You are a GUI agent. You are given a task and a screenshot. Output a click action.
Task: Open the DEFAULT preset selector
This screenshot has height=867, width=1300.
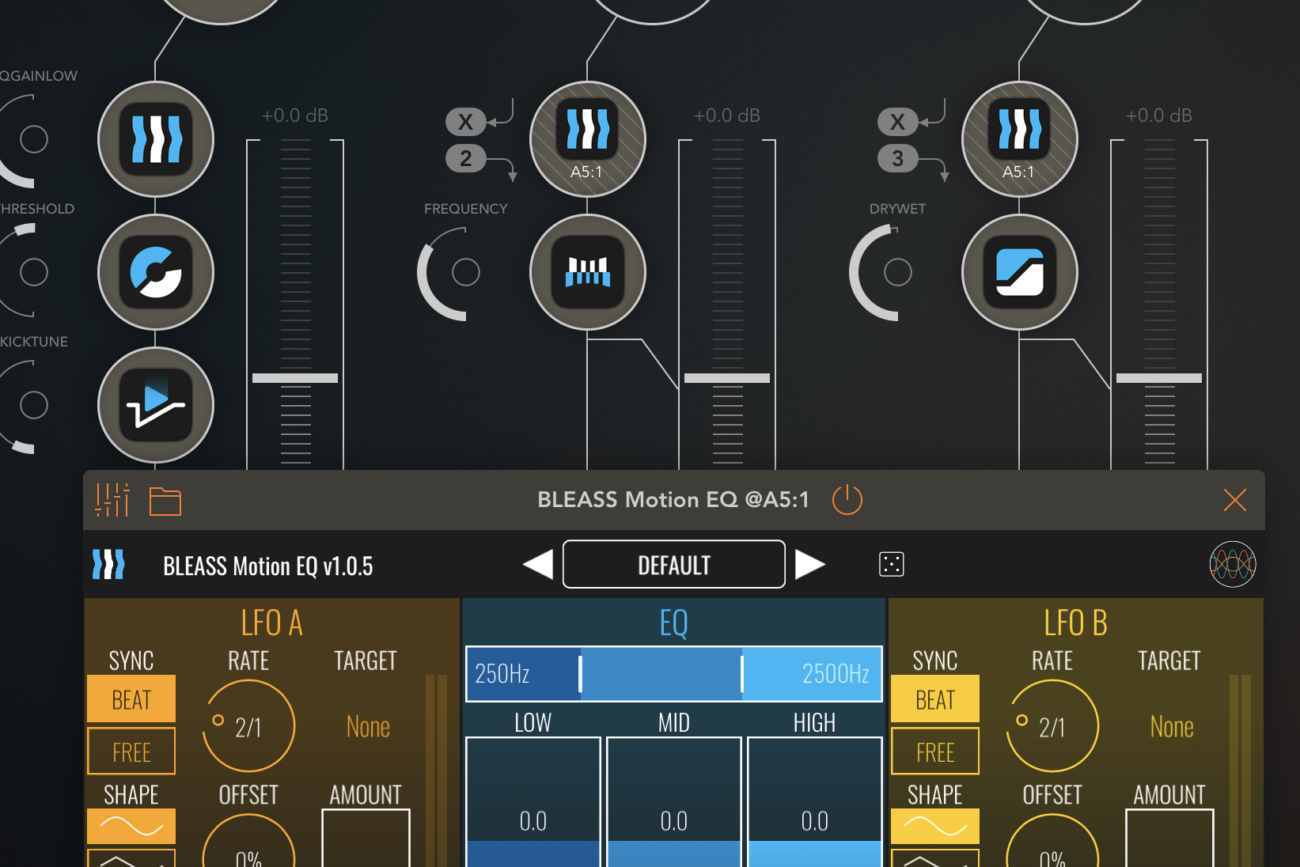tap(673, 565)
